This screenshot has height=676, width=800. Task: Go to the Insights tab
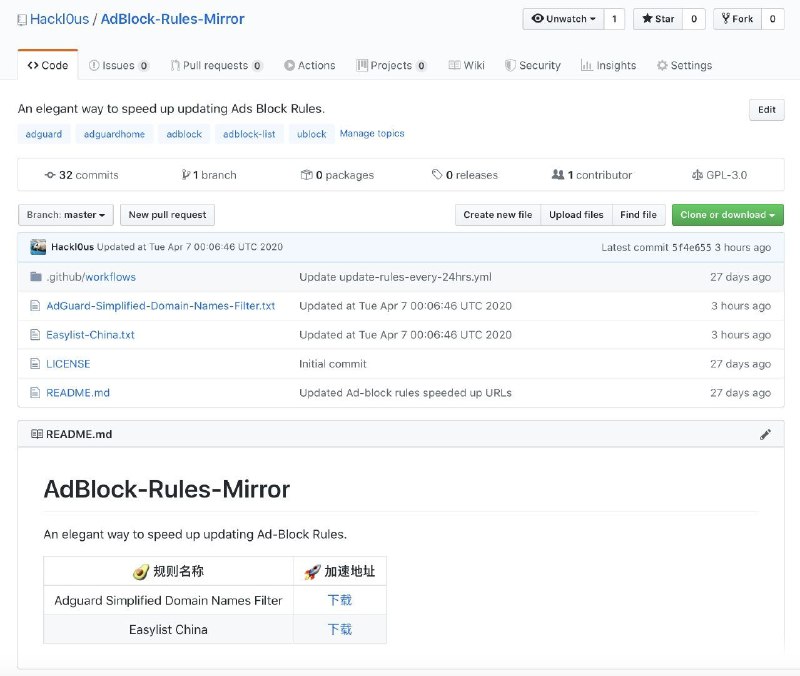[x=609, y=65]
